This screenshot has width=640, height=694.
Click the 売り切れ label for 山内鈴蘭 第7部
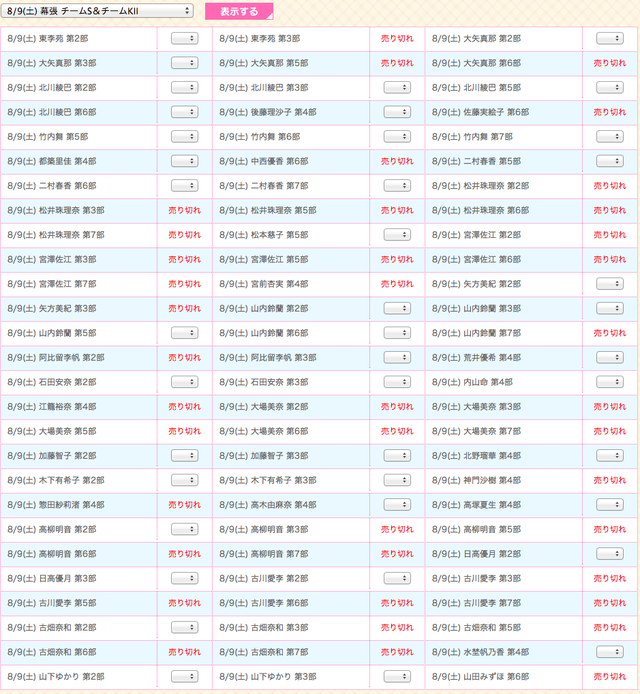coord(609,333)
